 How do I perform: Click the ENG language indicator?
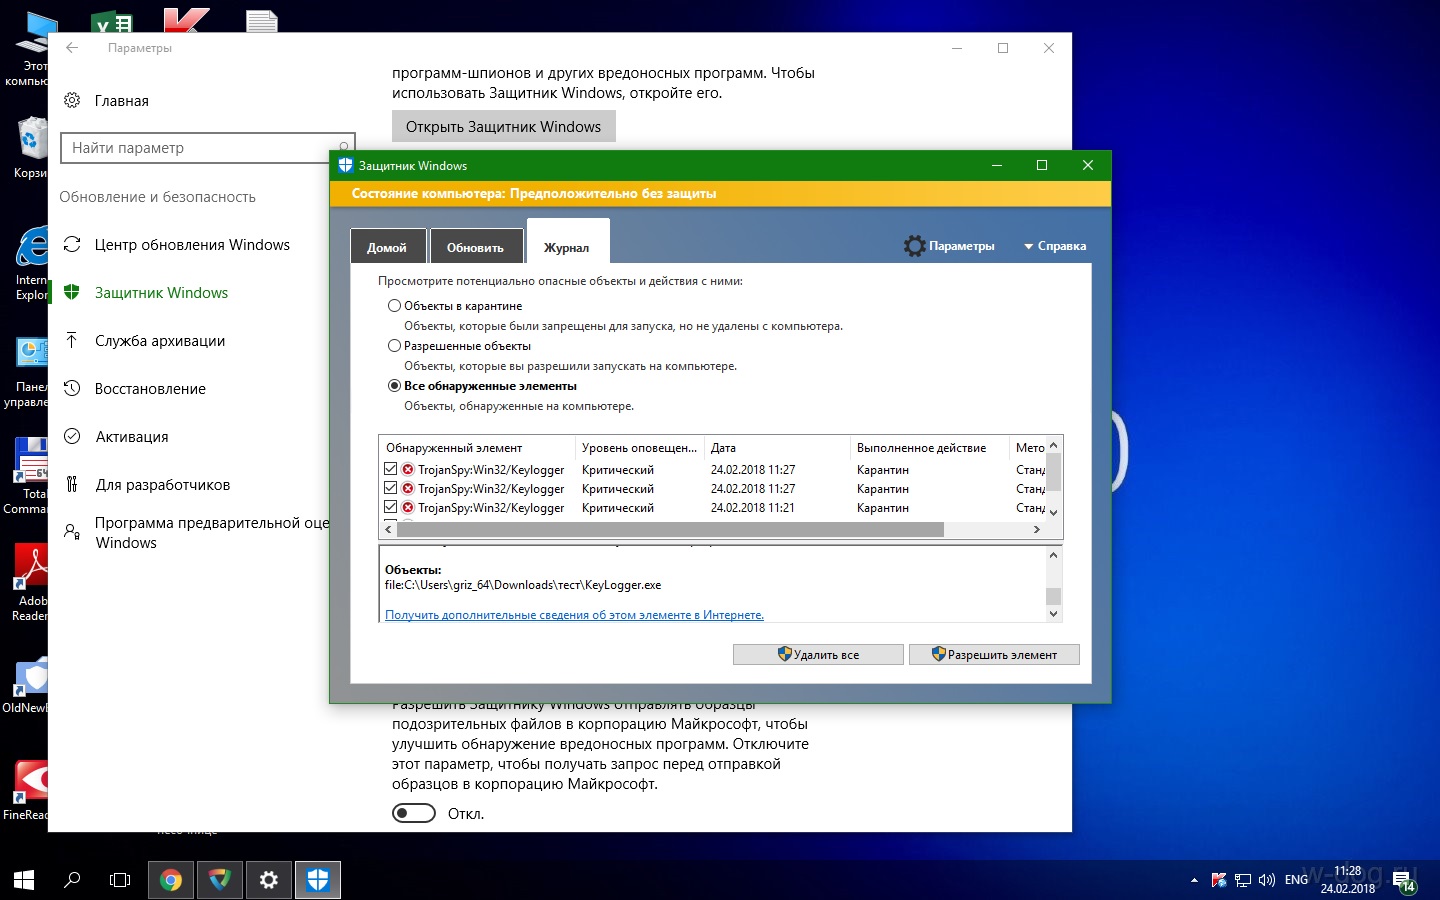(x=1297, y=880)
